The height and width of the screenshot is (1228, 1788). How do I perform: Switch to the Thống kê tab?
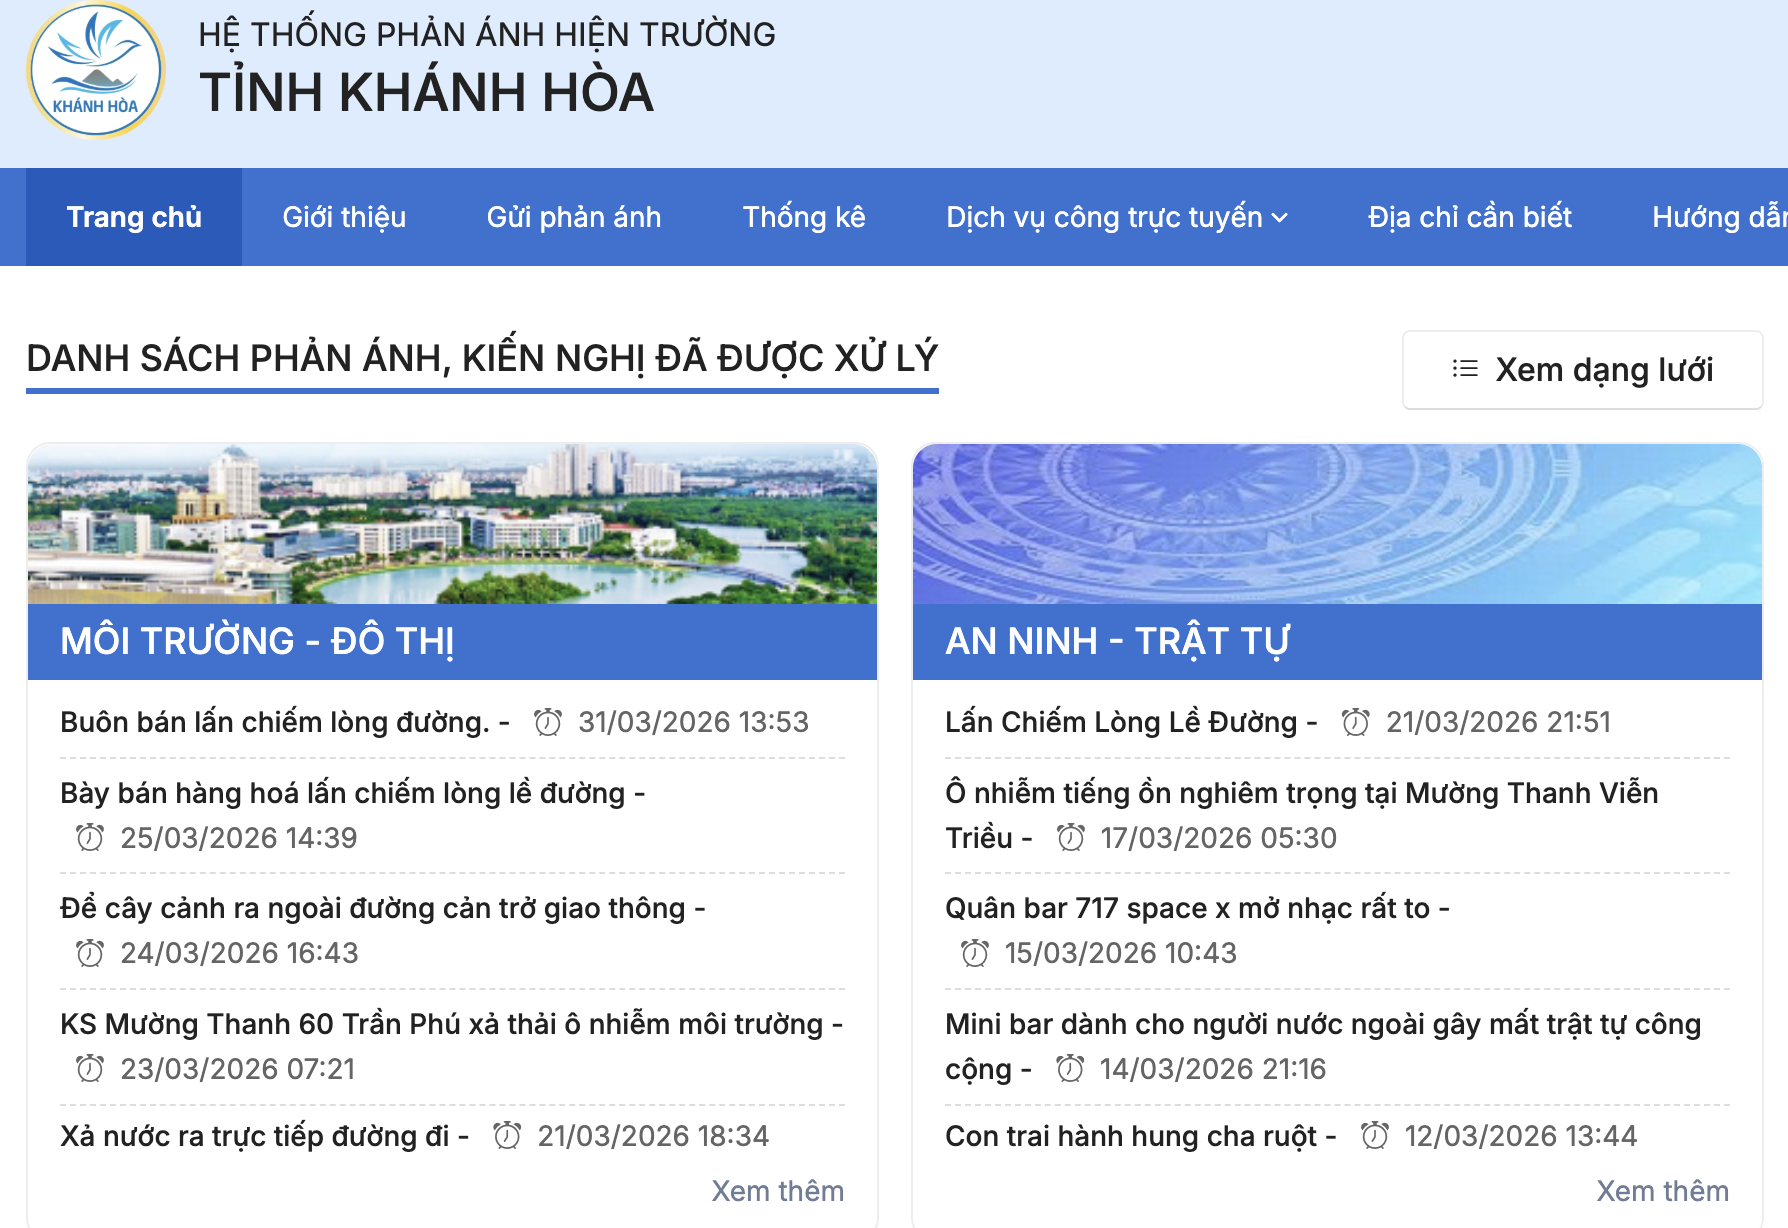[x=805, y=217]
